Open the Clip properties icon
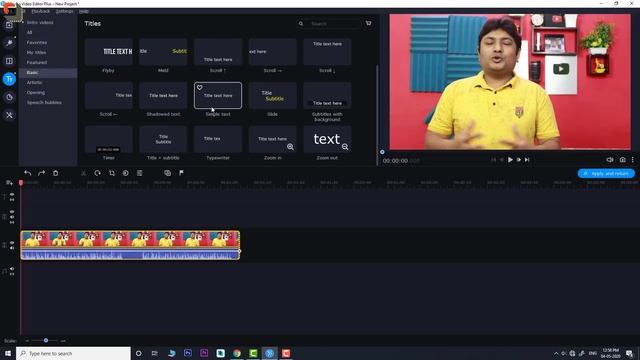Viewport: 640px width, 360px height. tap(140, 173)
